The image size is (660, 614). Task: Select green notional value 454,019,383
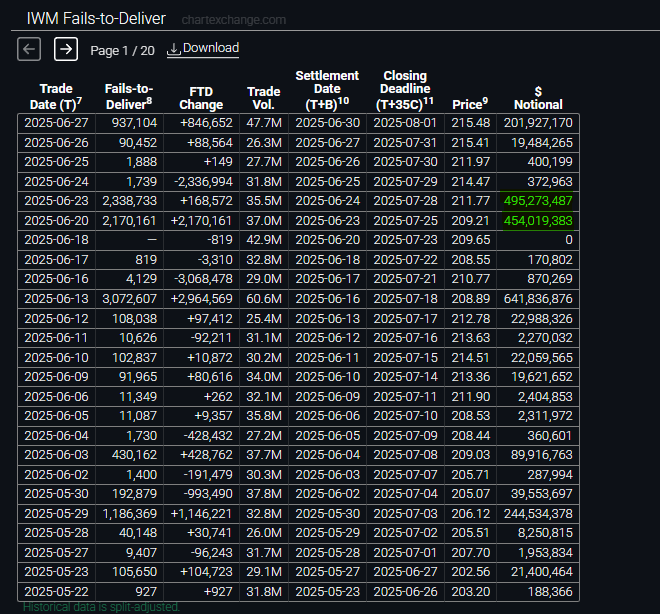coord(538,221)
